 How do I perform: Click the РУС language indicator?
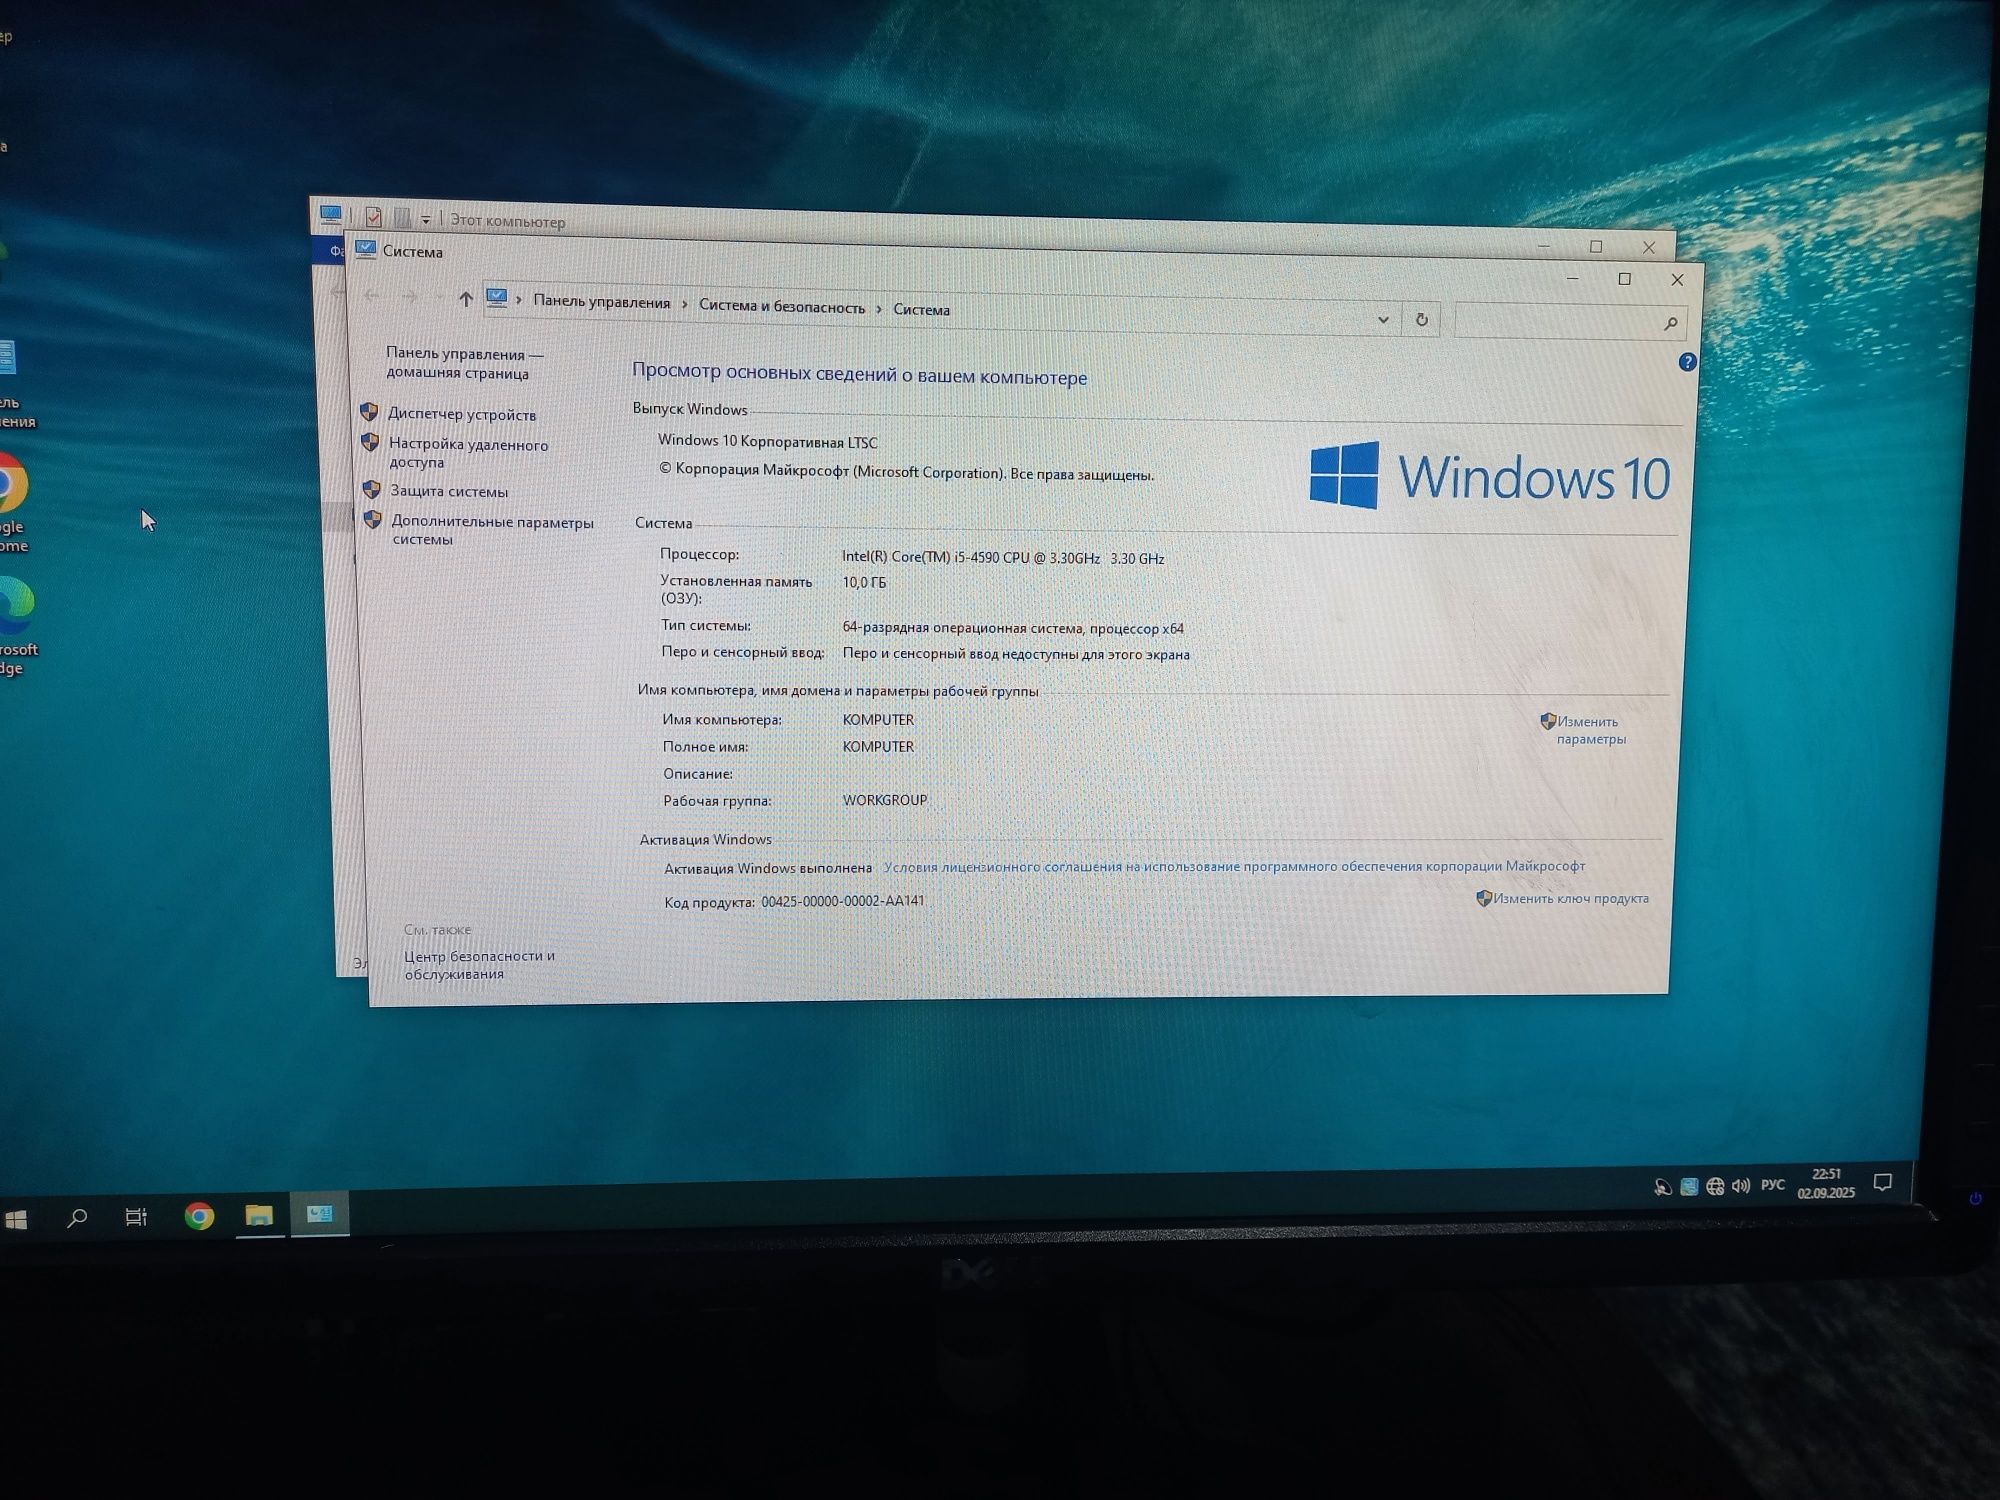pos(1773,1184)
